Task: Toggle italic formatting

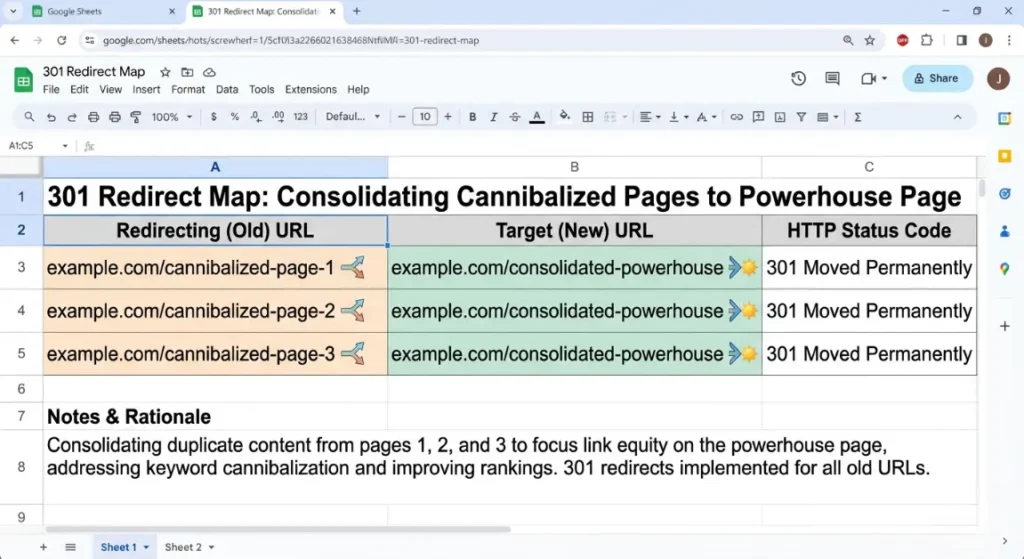Action: click(493, 117)
